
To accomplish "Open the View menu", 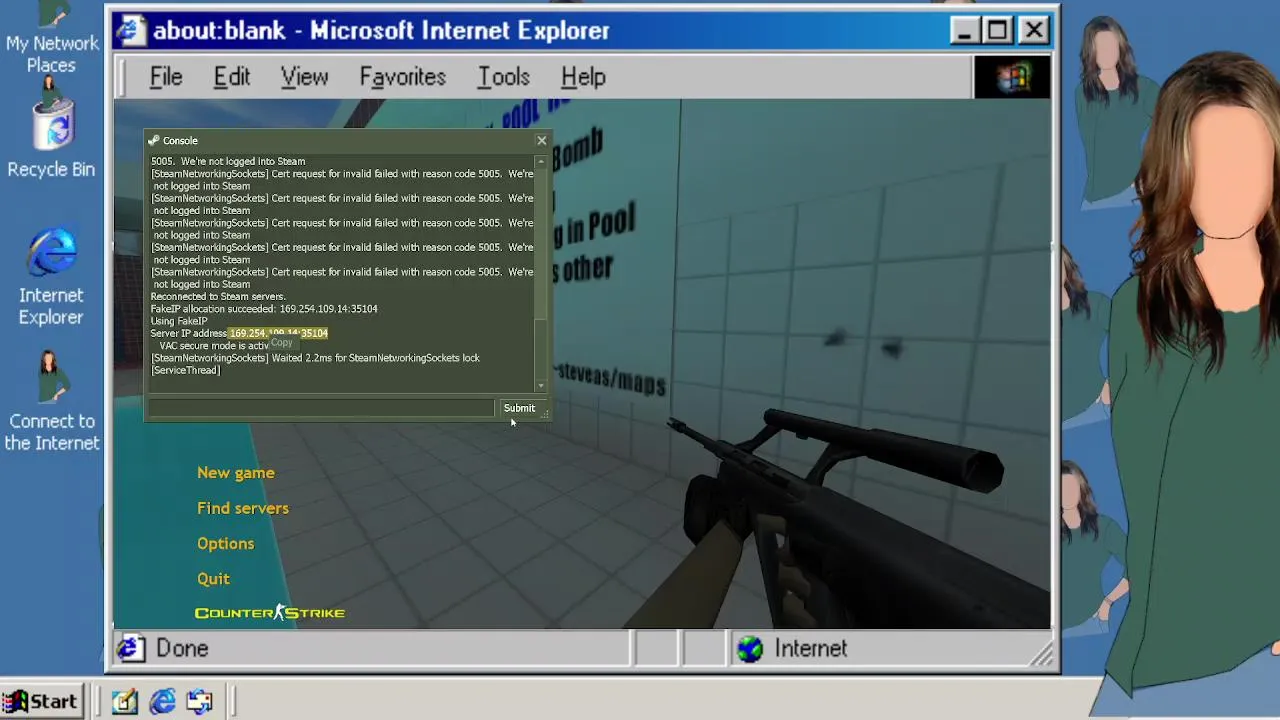I will 304,77.
